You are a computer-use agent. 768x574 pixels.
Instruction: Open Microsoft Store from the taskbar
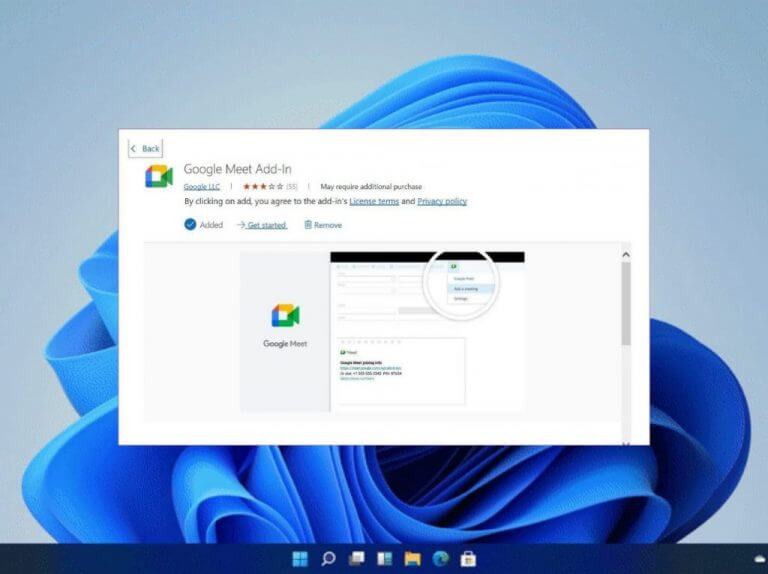468,558
